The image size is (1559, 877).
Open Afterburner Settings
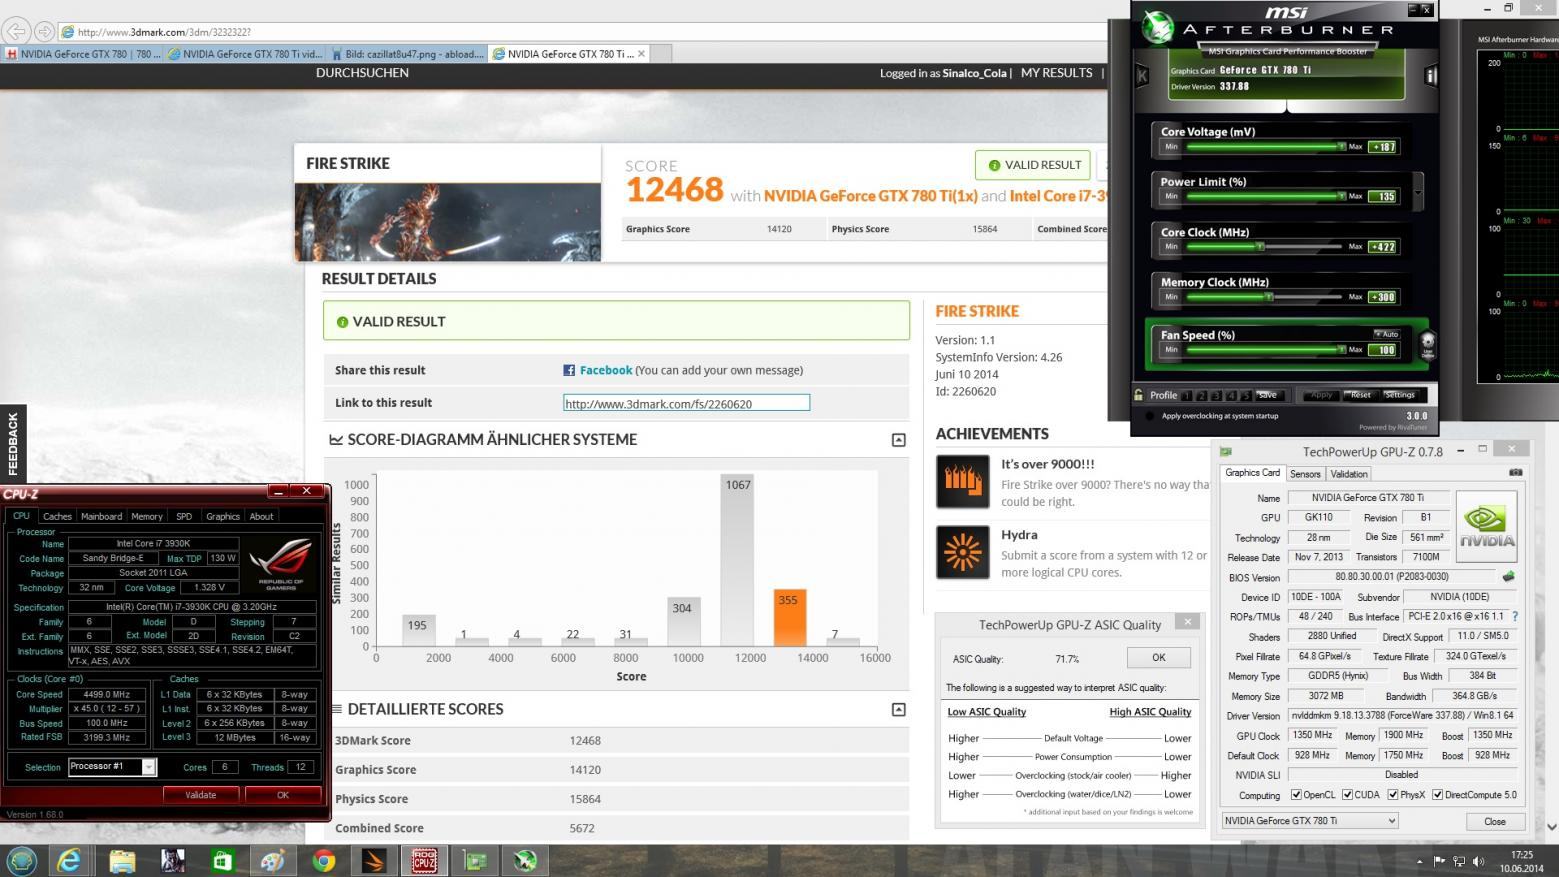1399,395
